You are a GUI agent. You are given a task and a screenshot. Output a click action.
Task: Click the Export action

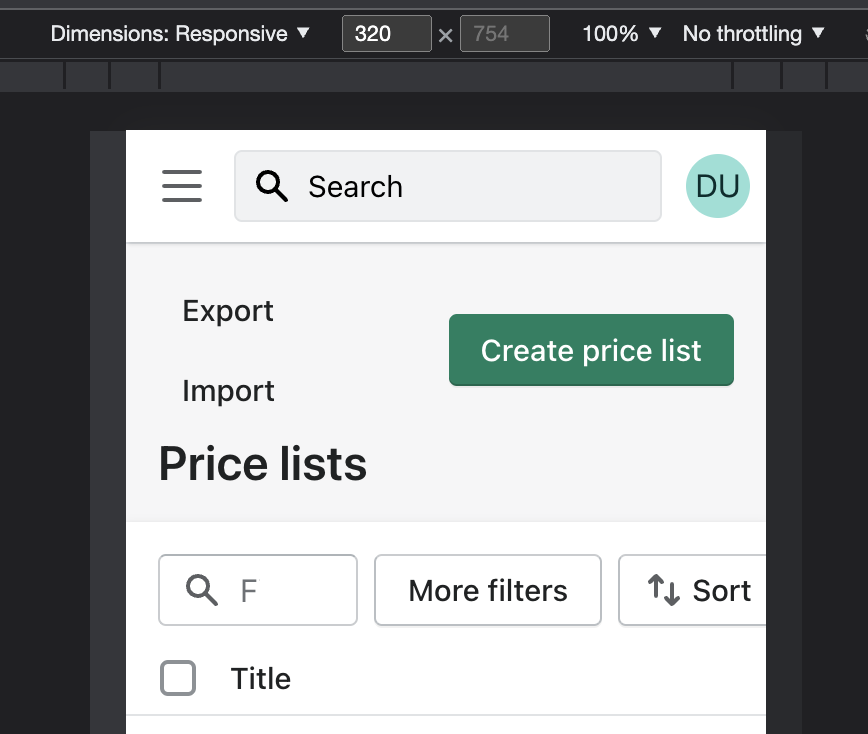(228, 311)
